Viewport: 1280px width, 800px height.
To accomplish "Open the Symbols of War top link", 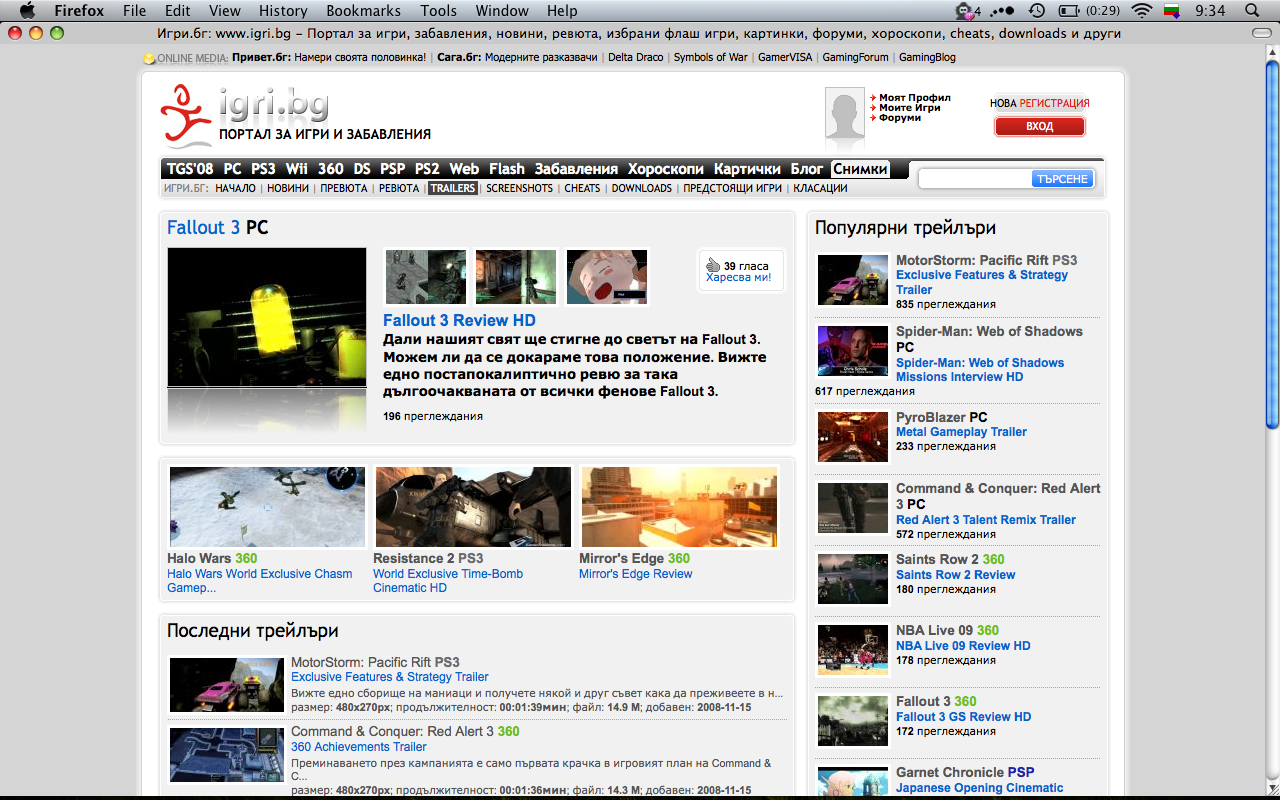I will click(710, 58).
